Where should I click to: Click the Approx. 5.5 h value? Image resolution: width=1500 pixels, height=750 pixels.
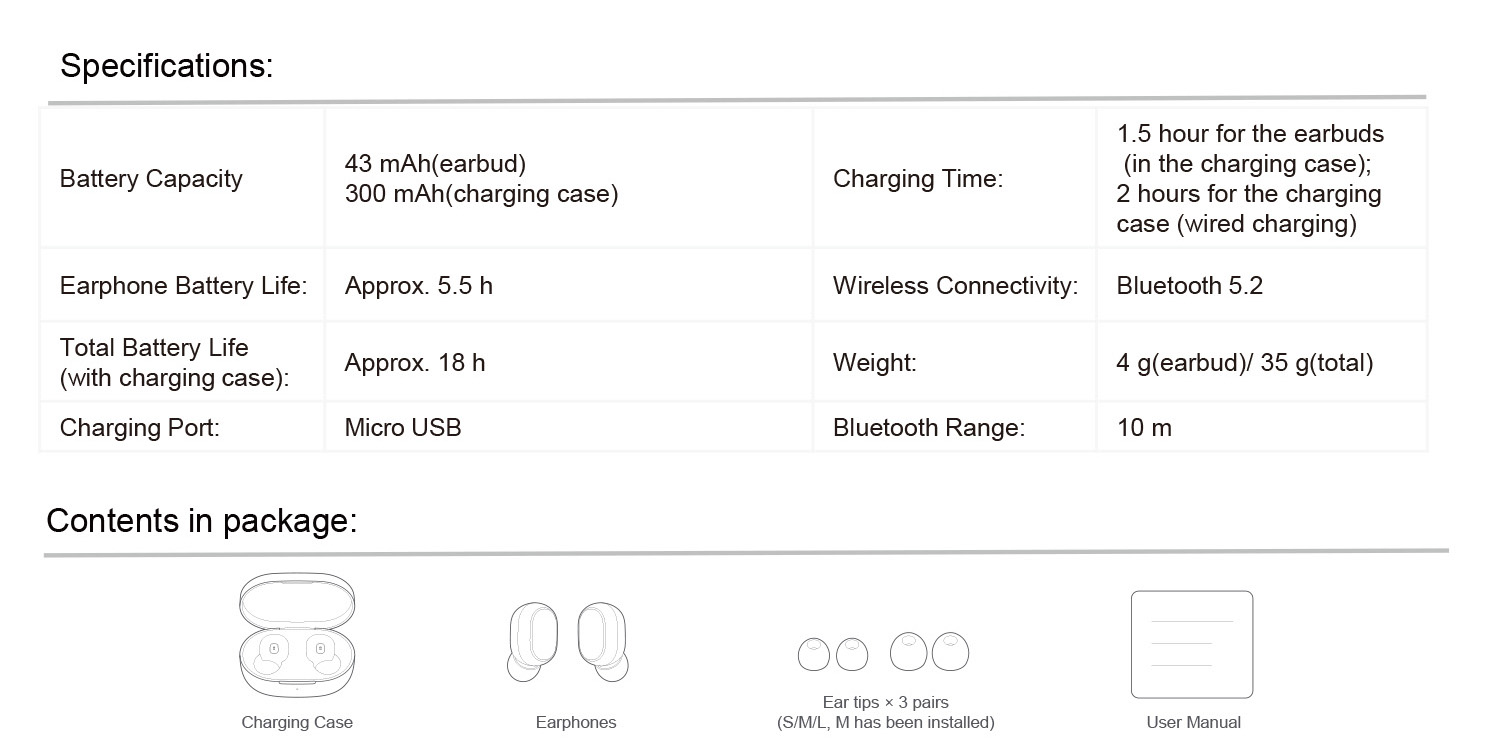[x=418, y=286]
